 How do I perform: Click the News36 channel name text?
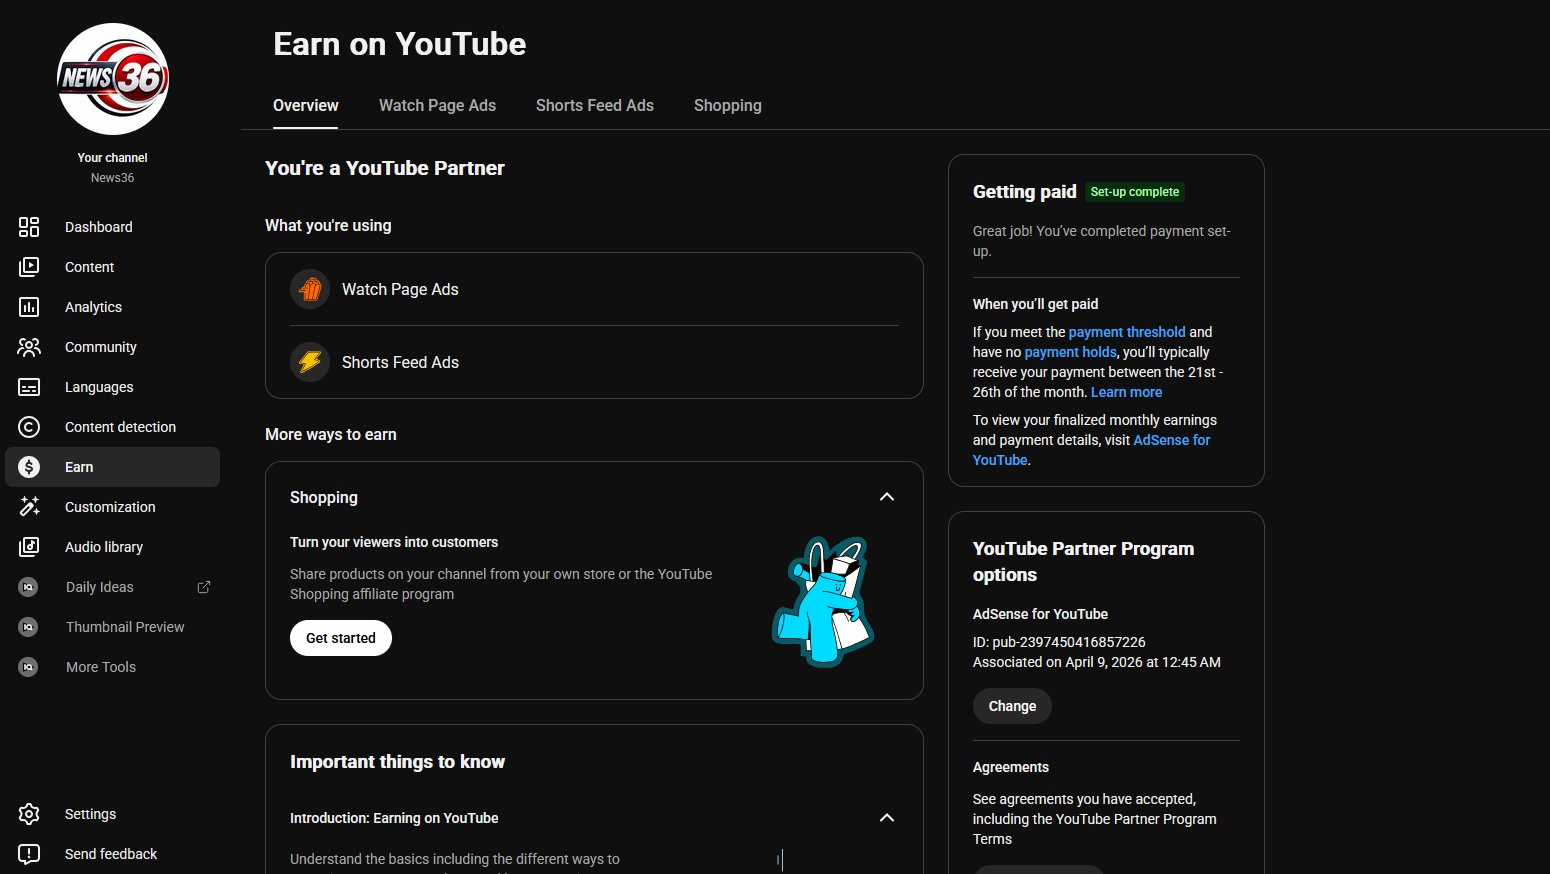(x=112, y=177)
